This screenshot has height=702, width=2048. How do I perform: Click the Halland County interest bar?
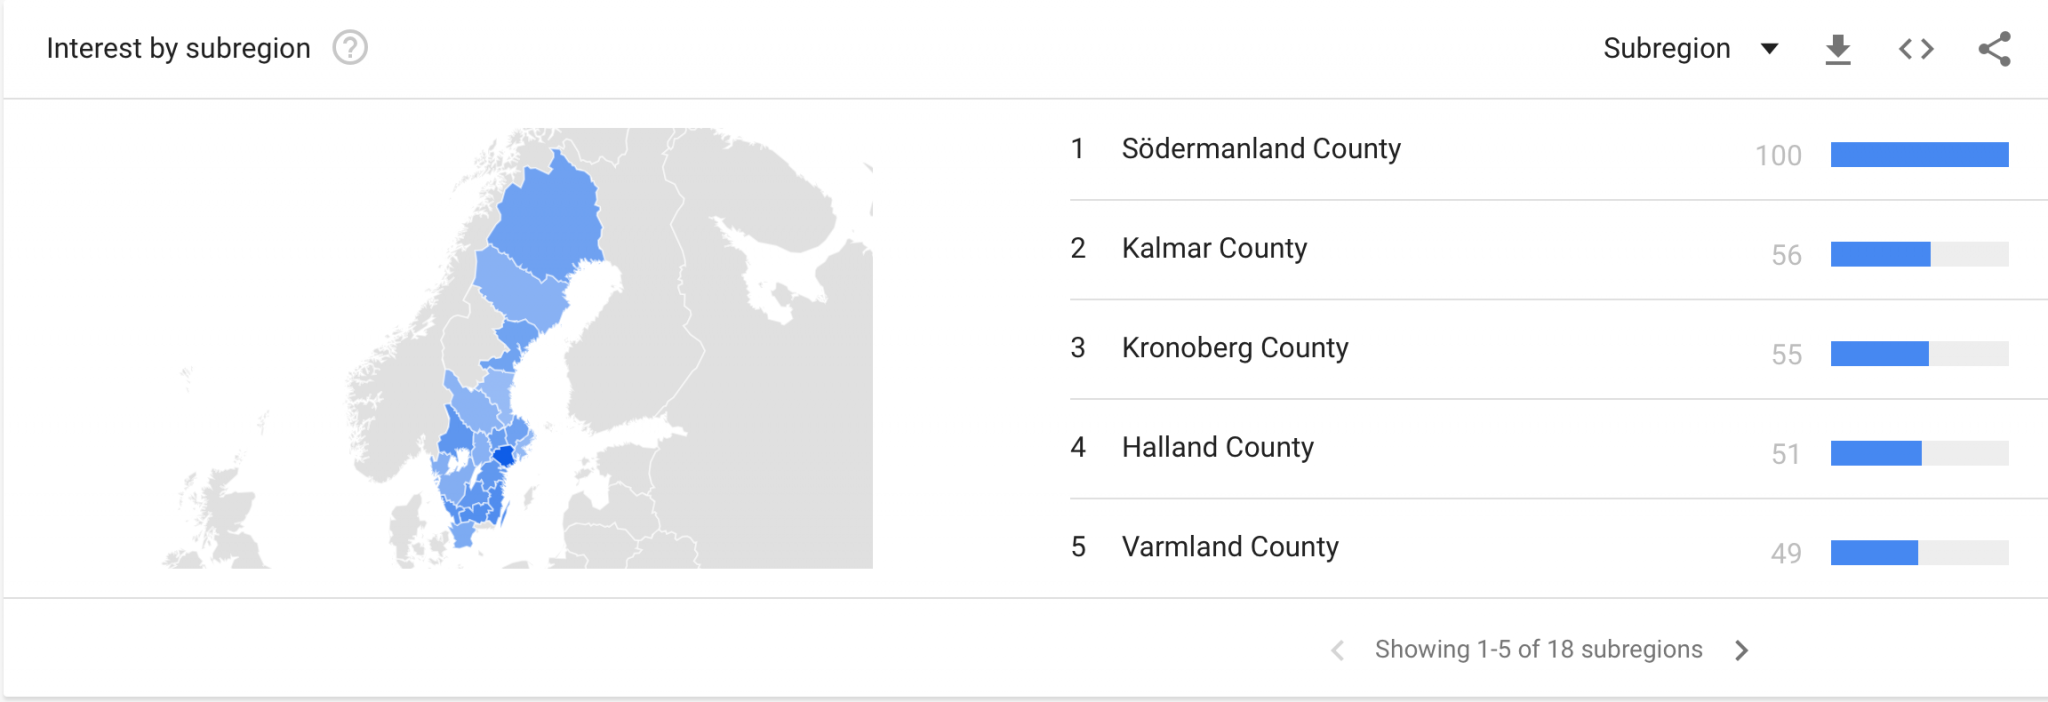(x=1876, y=453)
